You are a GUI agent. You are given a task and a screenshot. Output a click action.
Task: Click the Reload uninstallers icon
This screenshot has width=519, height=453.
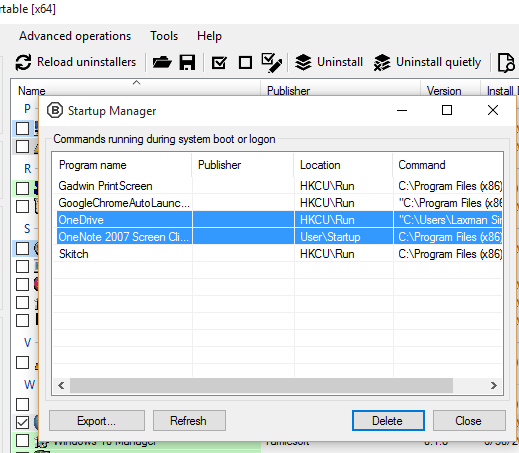coord(23,62)
